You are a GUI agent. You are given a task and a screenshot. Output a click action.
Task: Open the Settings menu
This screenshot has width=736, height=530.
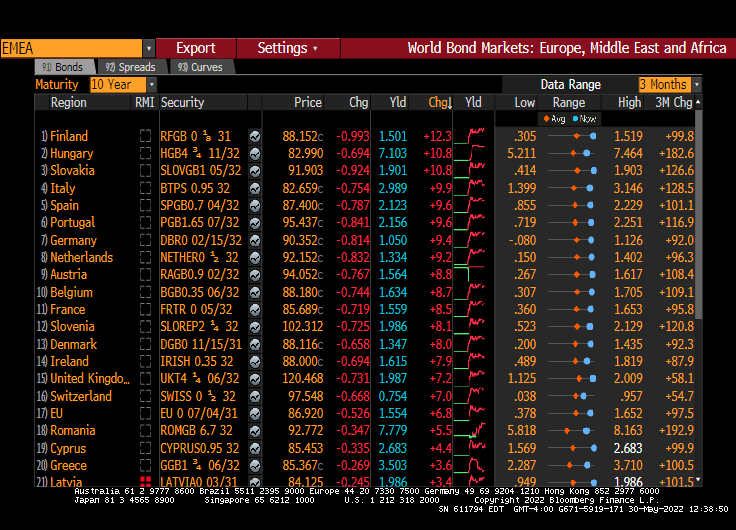point(286,48)
